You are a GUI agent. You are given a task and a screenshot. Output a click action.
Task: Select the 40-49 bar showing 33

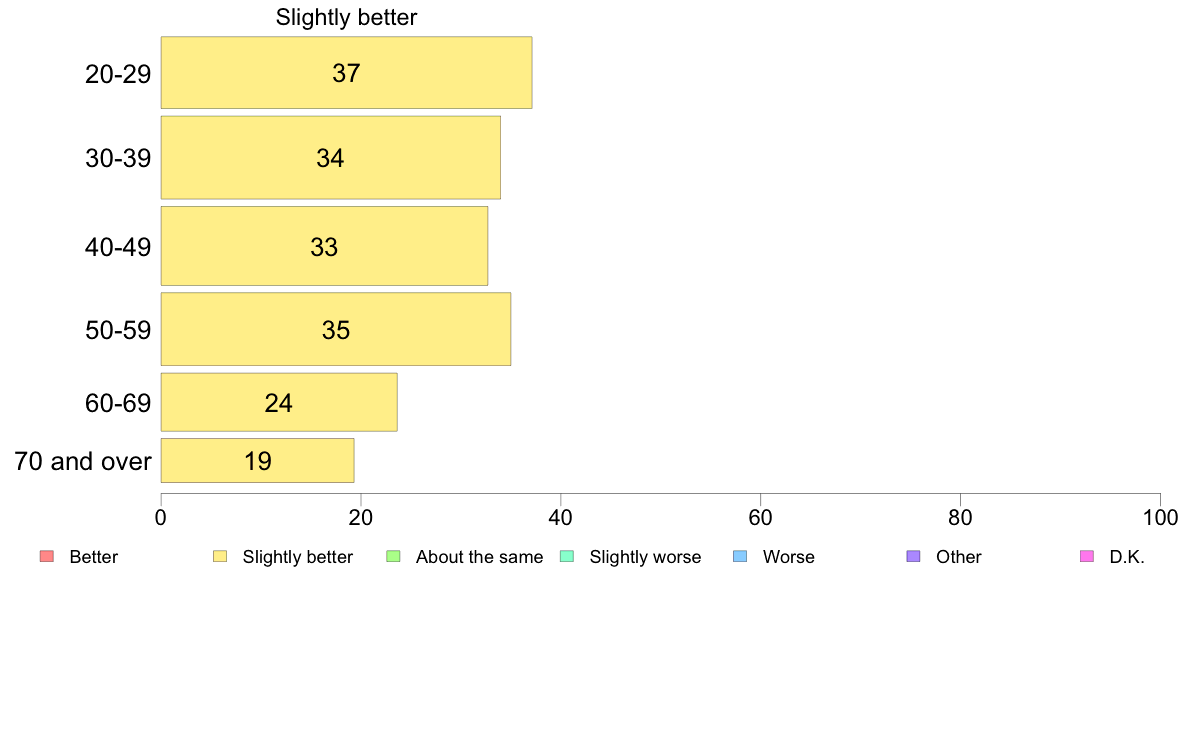pos(324,246)
